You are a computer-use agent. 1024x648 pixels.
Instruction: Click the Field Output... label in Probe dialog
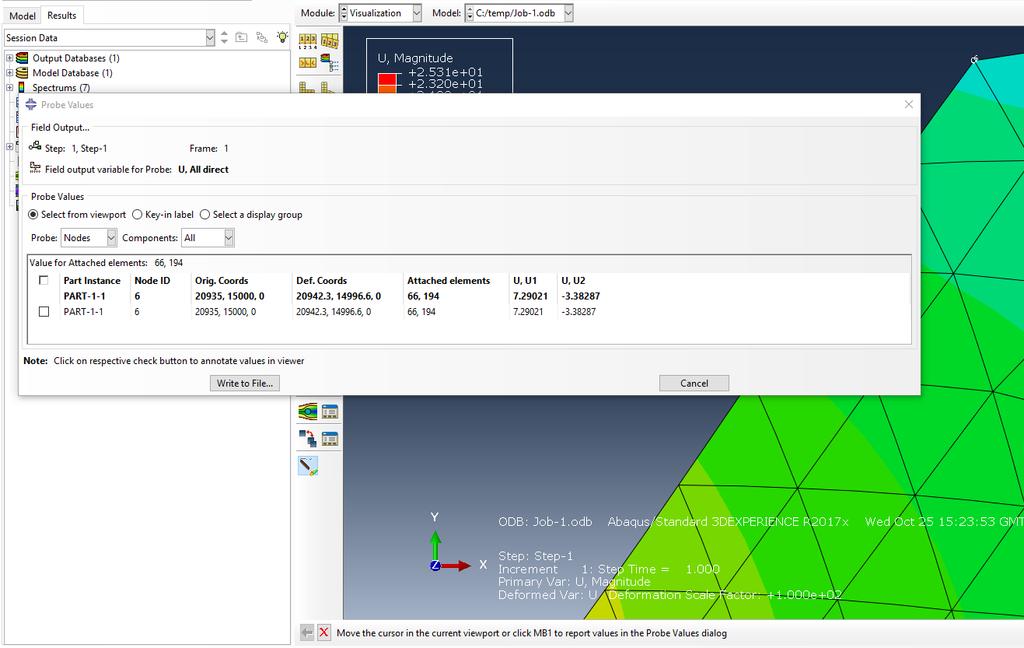(x=60, y=127)
